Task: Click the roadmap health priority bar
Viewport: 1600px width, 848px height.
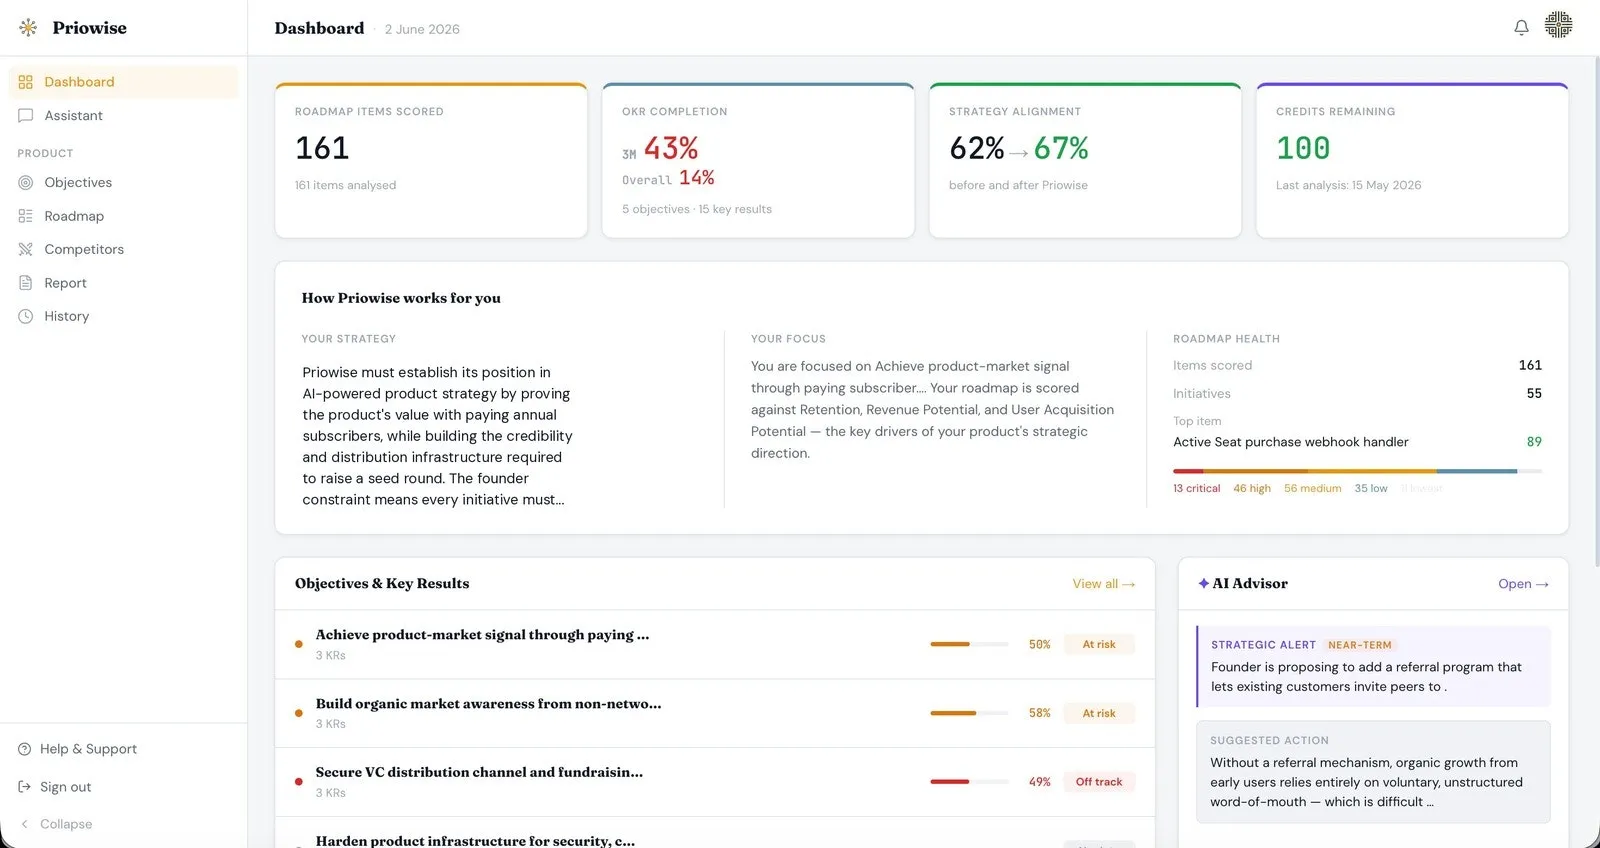Action: click(1357, 471)
